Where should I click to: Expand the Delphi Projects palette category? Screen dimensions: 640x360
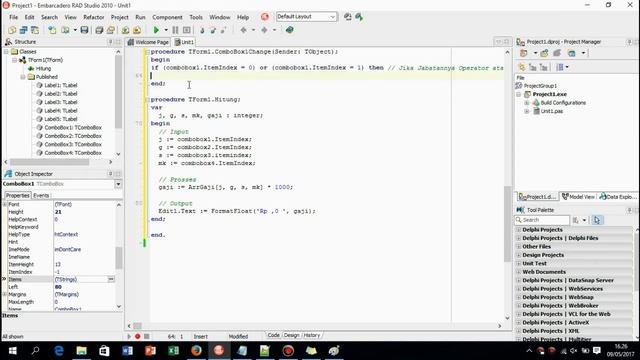coord(519,230)
